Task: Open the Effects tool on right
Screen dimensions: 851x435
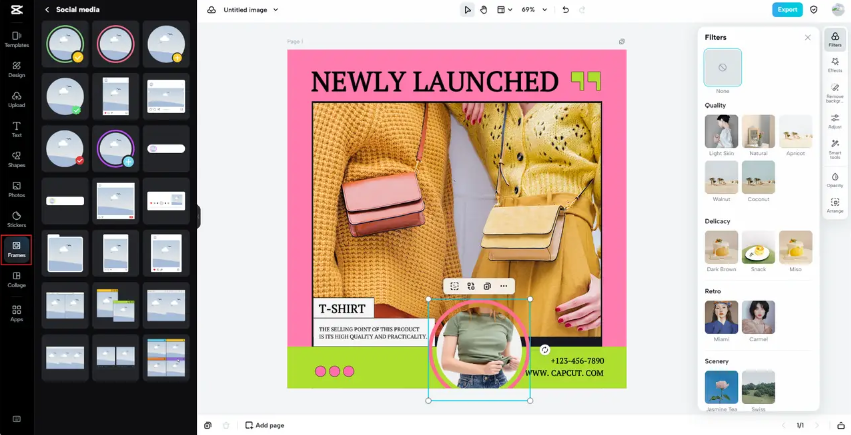Action: [x=835, y=65]
